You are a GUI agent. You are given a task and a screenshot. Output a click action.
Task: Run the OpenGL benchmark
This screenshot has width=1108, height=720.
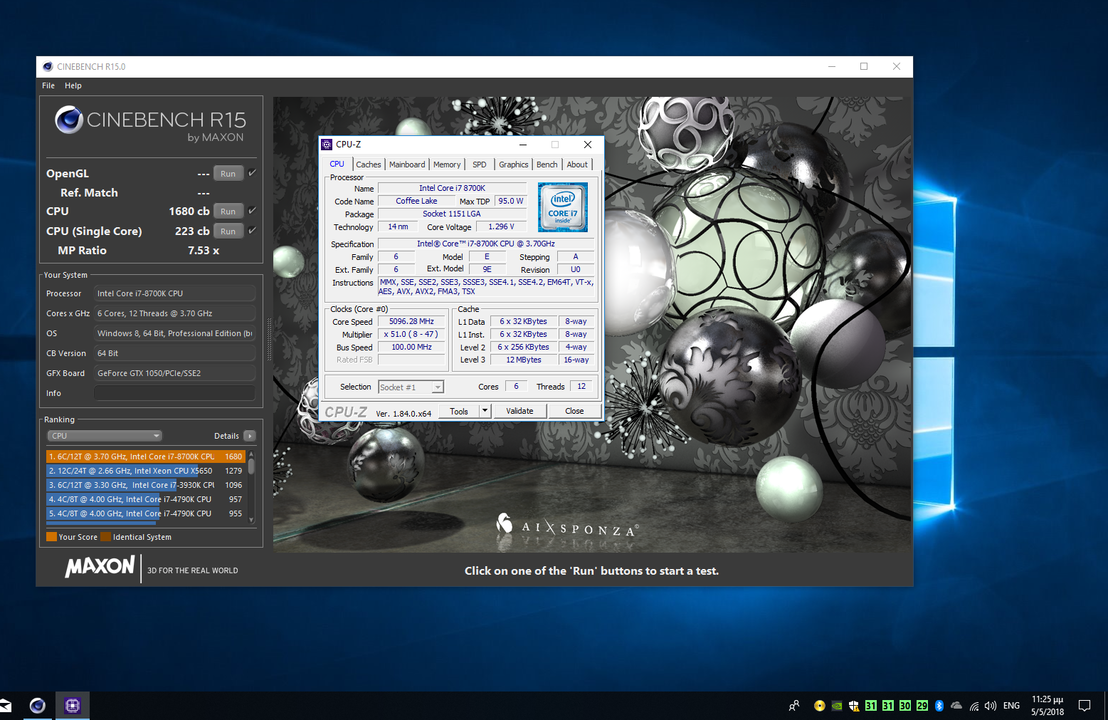point(228,173)
